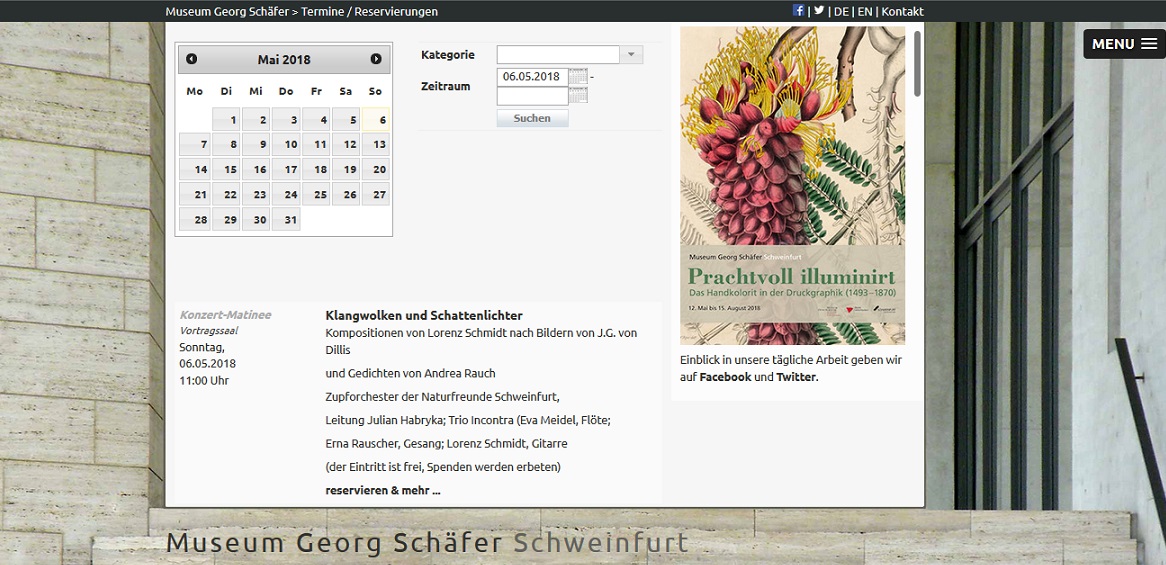
Task: Go to previous month in calendar
Action: click(191, 59)
